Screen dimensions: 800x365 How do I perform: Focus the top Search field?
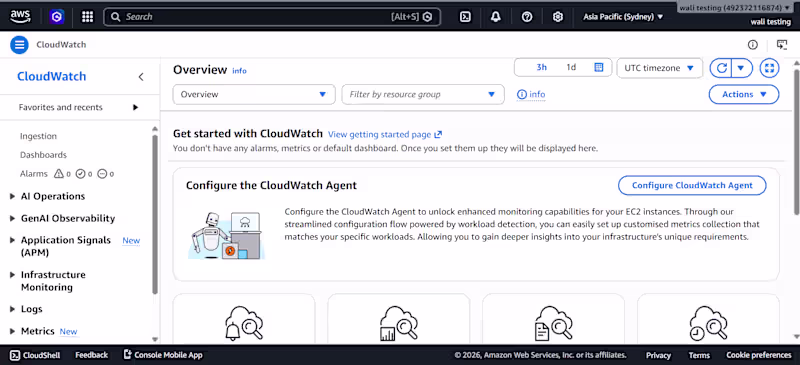[x=272, y=17]
